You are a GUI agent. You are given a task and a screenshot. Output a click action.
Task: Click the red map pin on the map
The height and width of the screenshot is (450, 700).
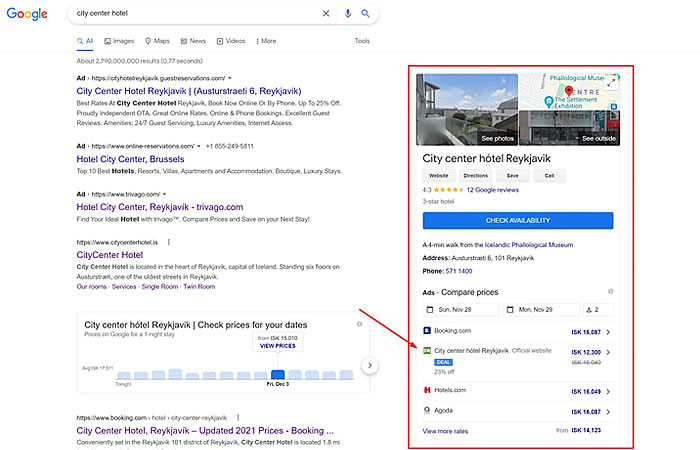click(569, 91)
